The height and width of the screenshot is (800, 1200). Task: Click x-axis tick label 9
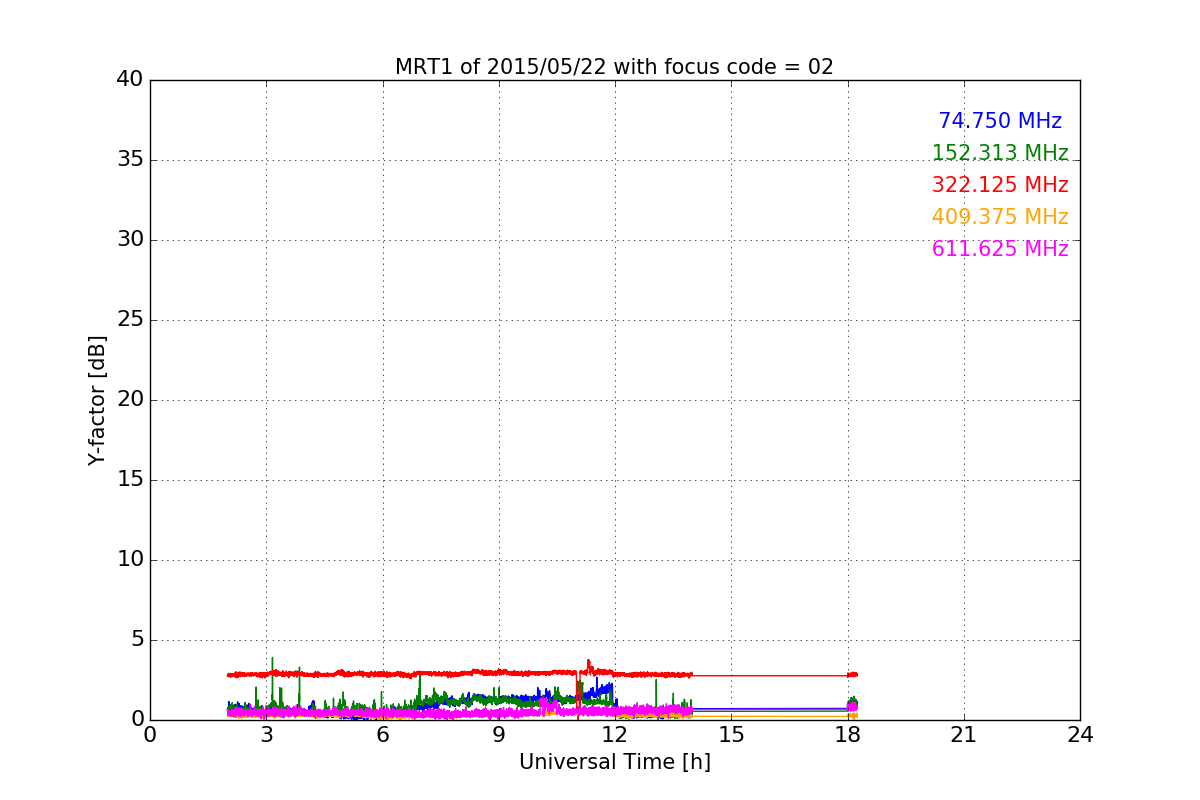tap(499, 735)
